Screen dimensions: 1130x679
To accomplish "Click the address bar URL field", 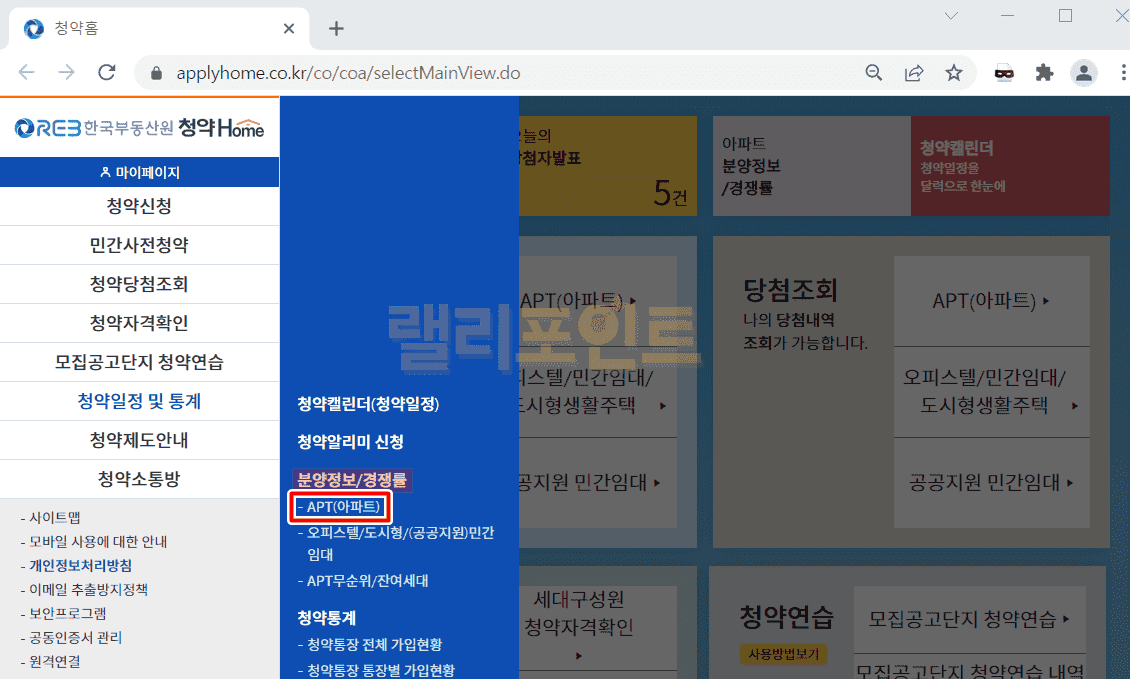I will click(x=500, y=73).
